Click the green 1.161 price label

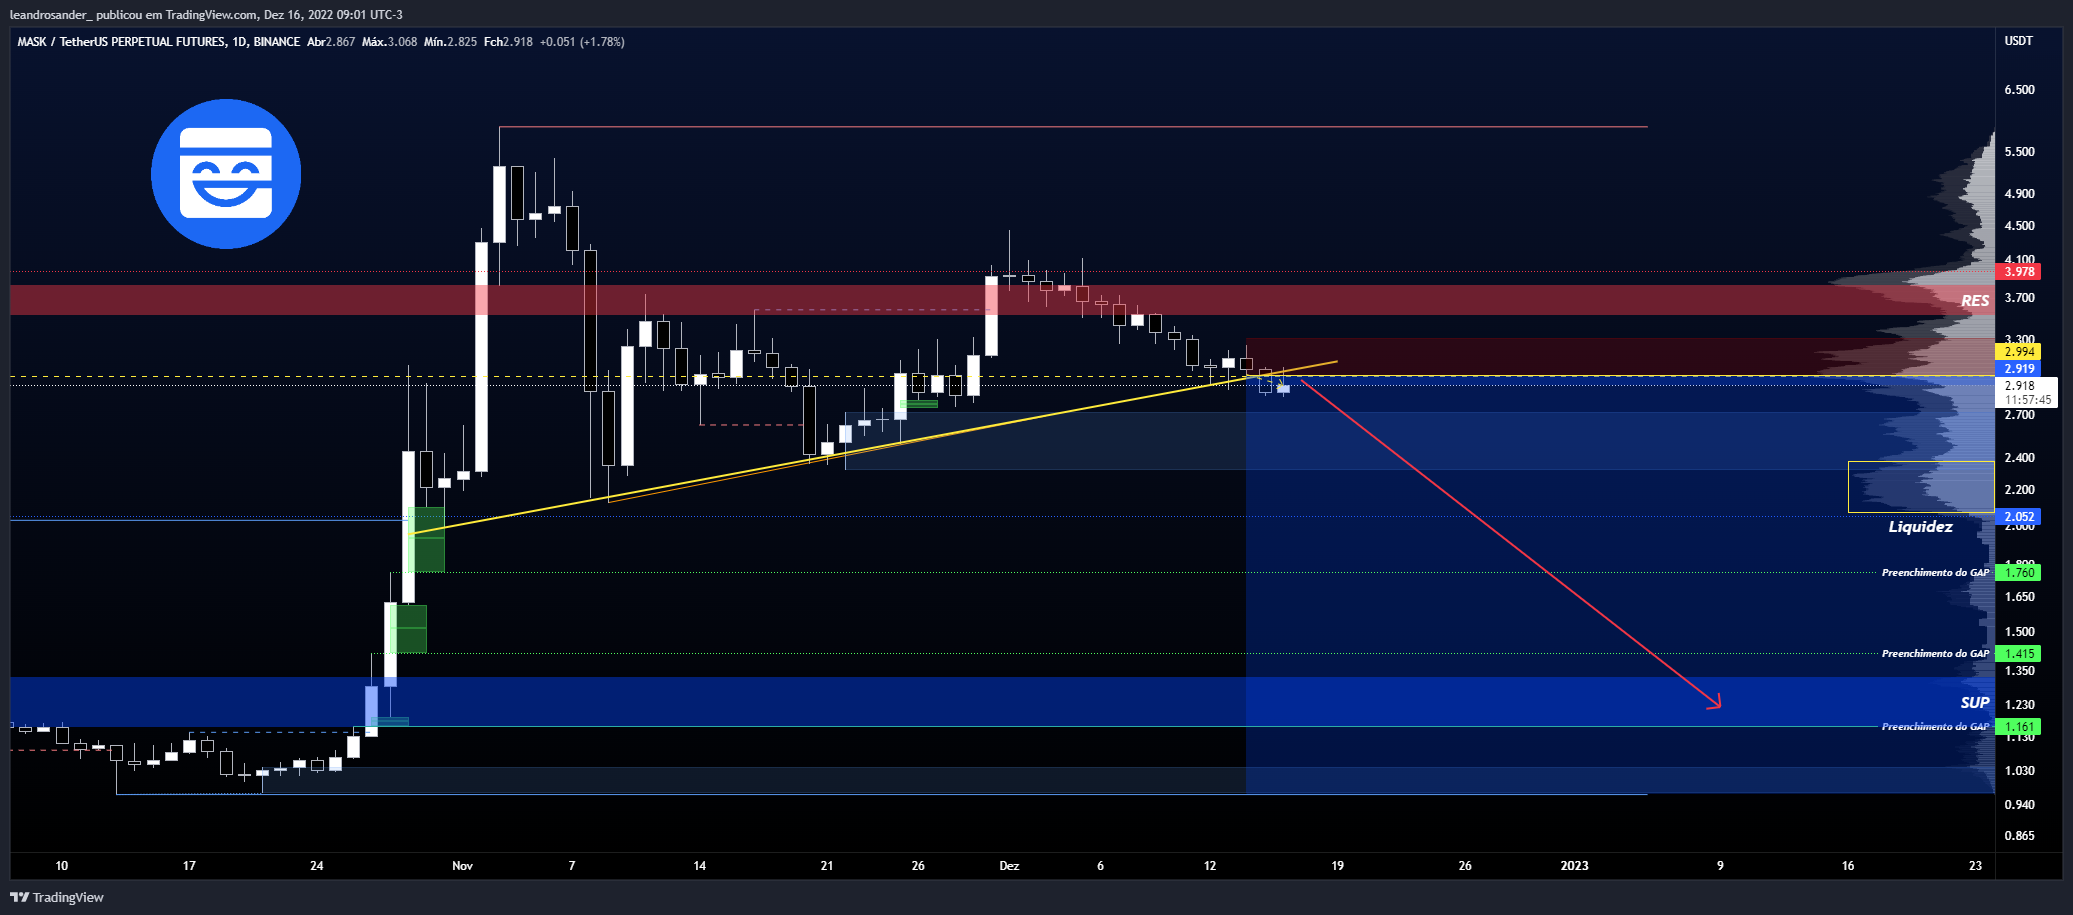pos(2018,727)
